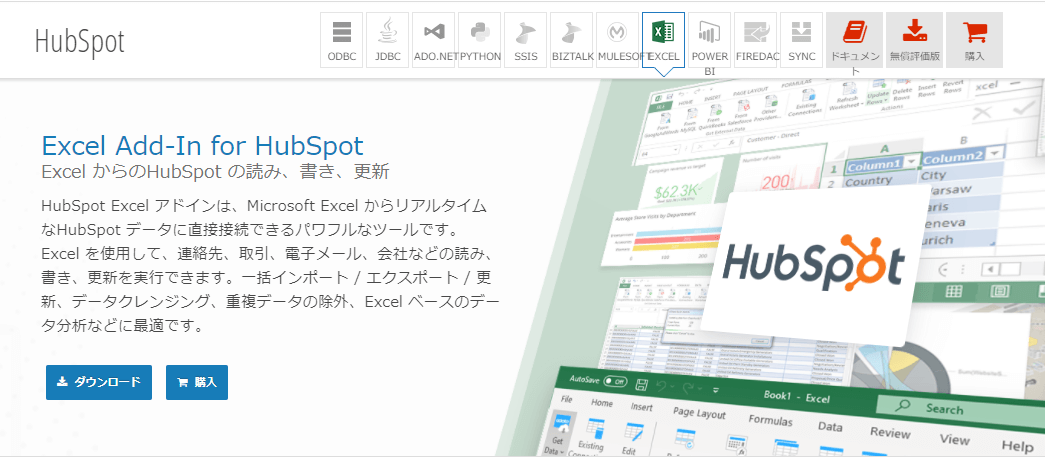Open the red ドキュメント documentation button

tap(854, 40)
